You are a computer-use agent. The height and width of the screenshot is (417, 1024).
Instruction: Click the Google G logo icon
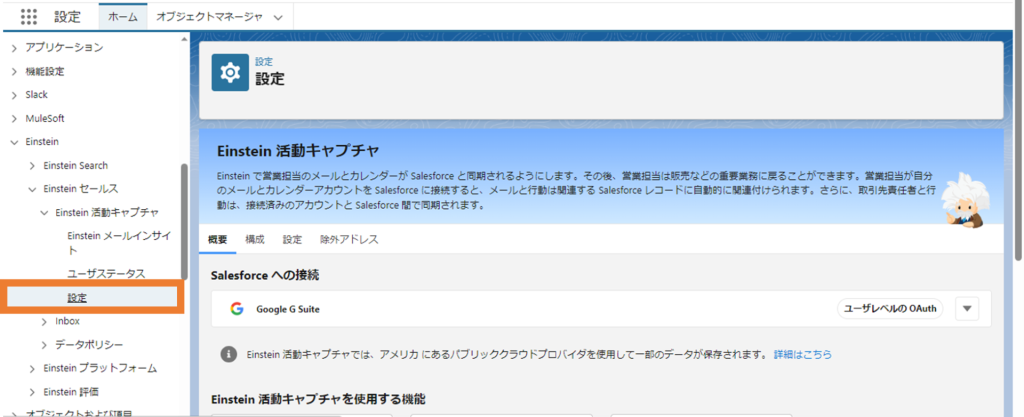pos(236,309)
